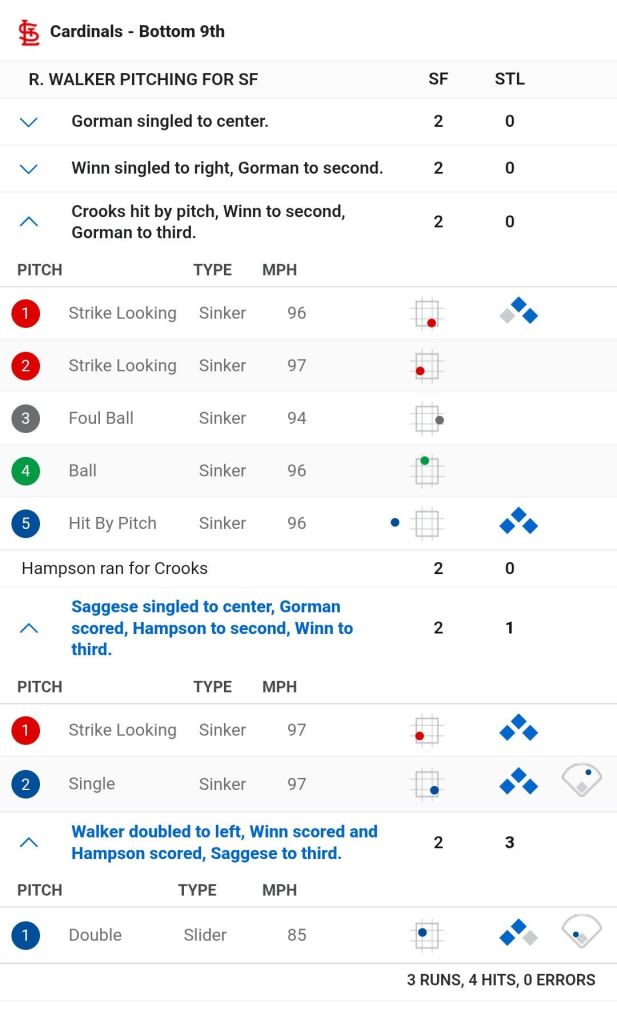Click the Cardinals - Bottom 9th header
Image resolution: width=617 pixels, height=1023 pixels.
click(137, 32)
